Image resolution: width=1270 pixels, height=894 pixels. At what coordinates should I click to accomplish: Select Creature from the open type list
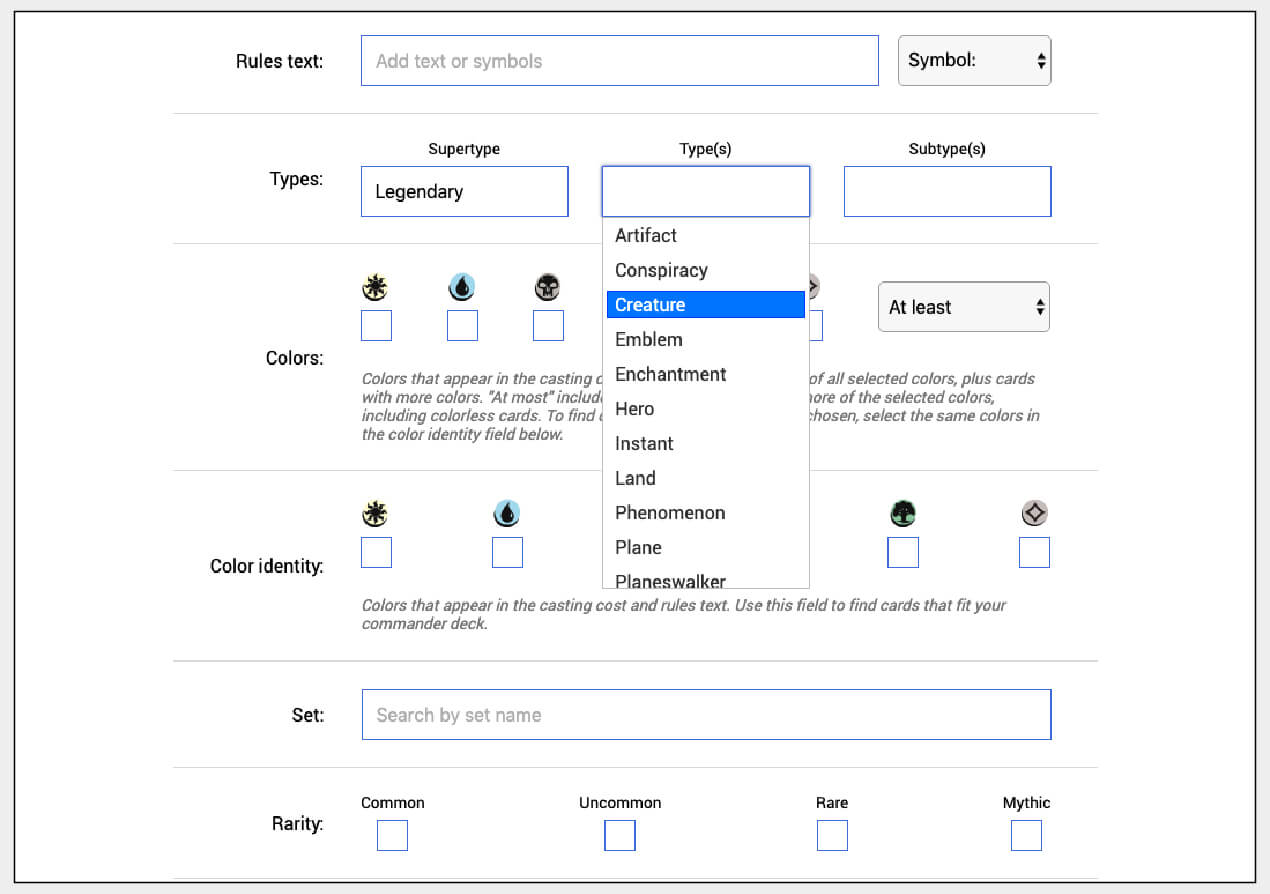pos(705,304)
